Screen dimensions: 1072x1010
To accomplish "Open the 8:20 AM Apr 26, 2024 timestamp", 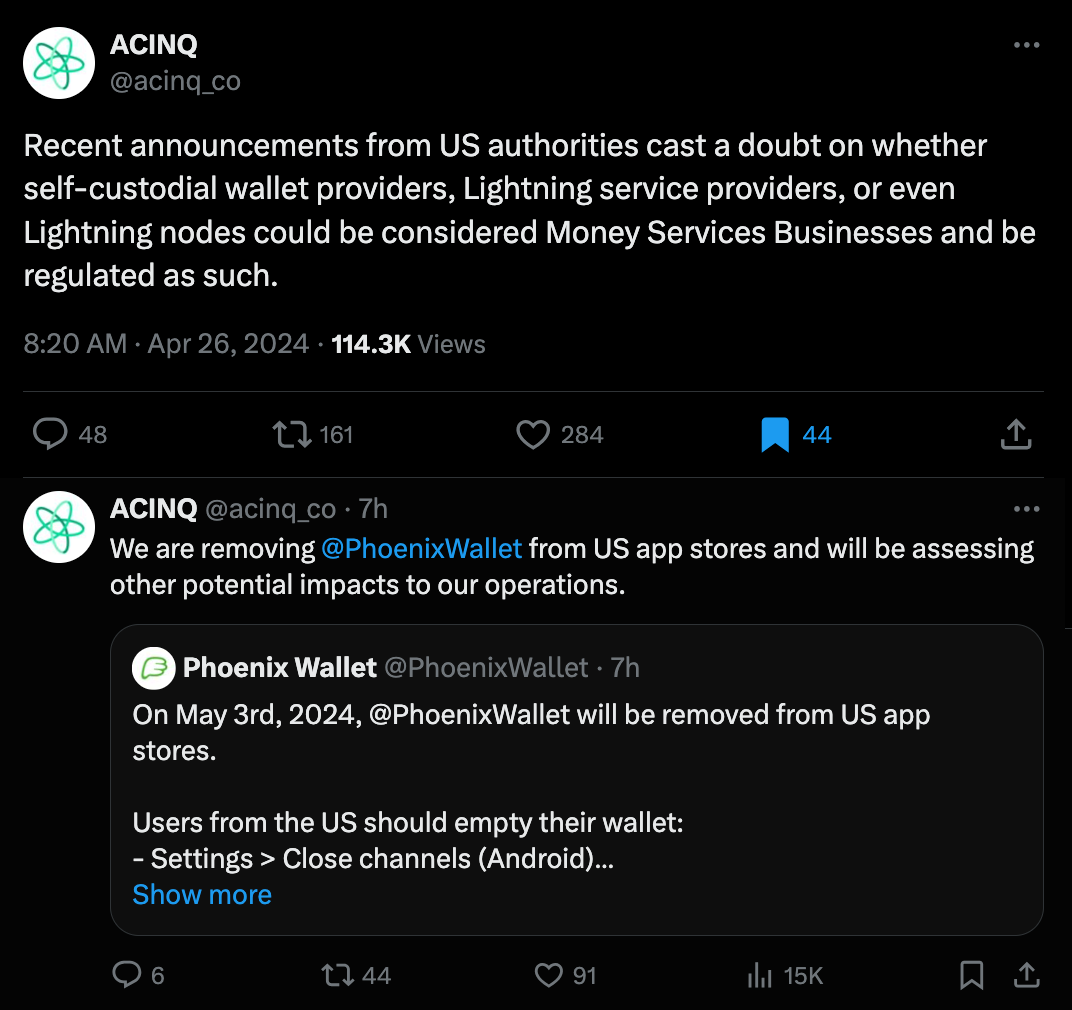I will [x=166, y=344].
